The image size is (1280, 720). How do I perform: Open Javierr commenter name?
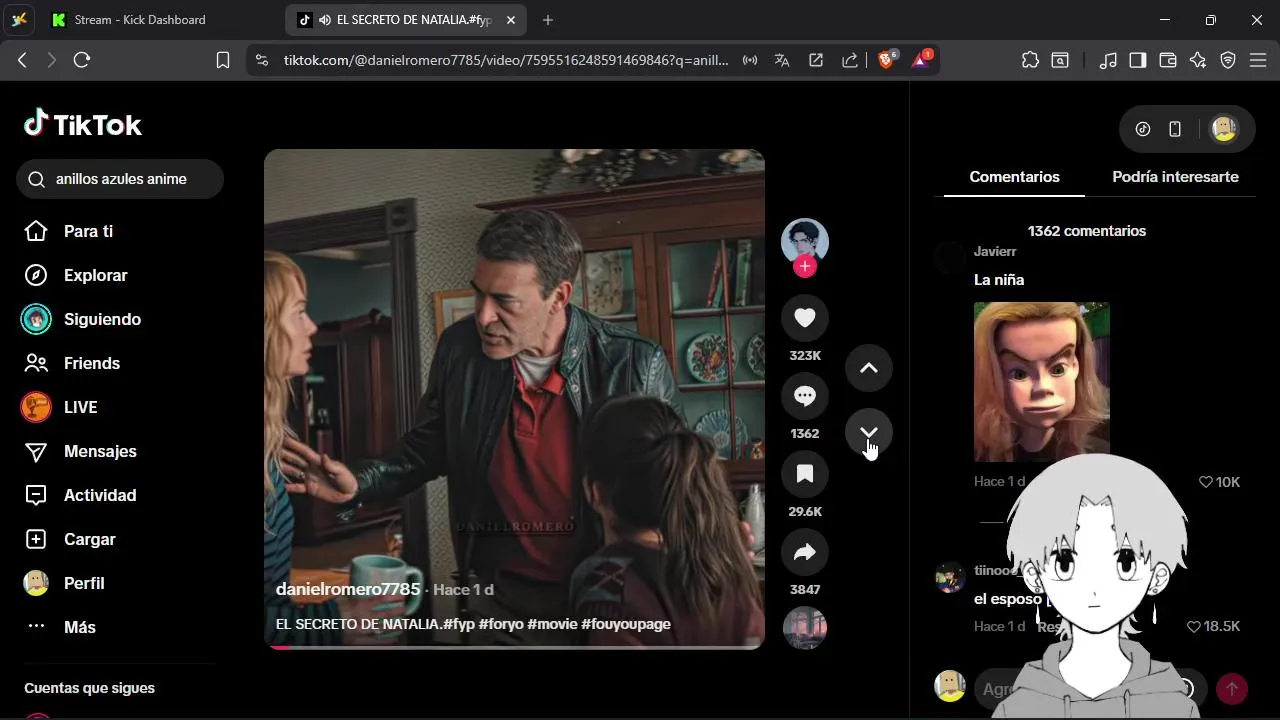pyautogui.click(x=995, y=251)
